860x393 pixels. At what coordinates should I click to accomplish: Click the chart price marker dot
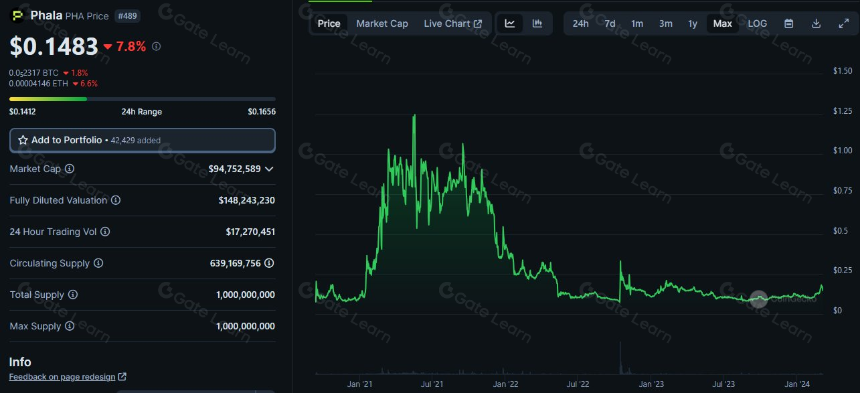[759, 299]
